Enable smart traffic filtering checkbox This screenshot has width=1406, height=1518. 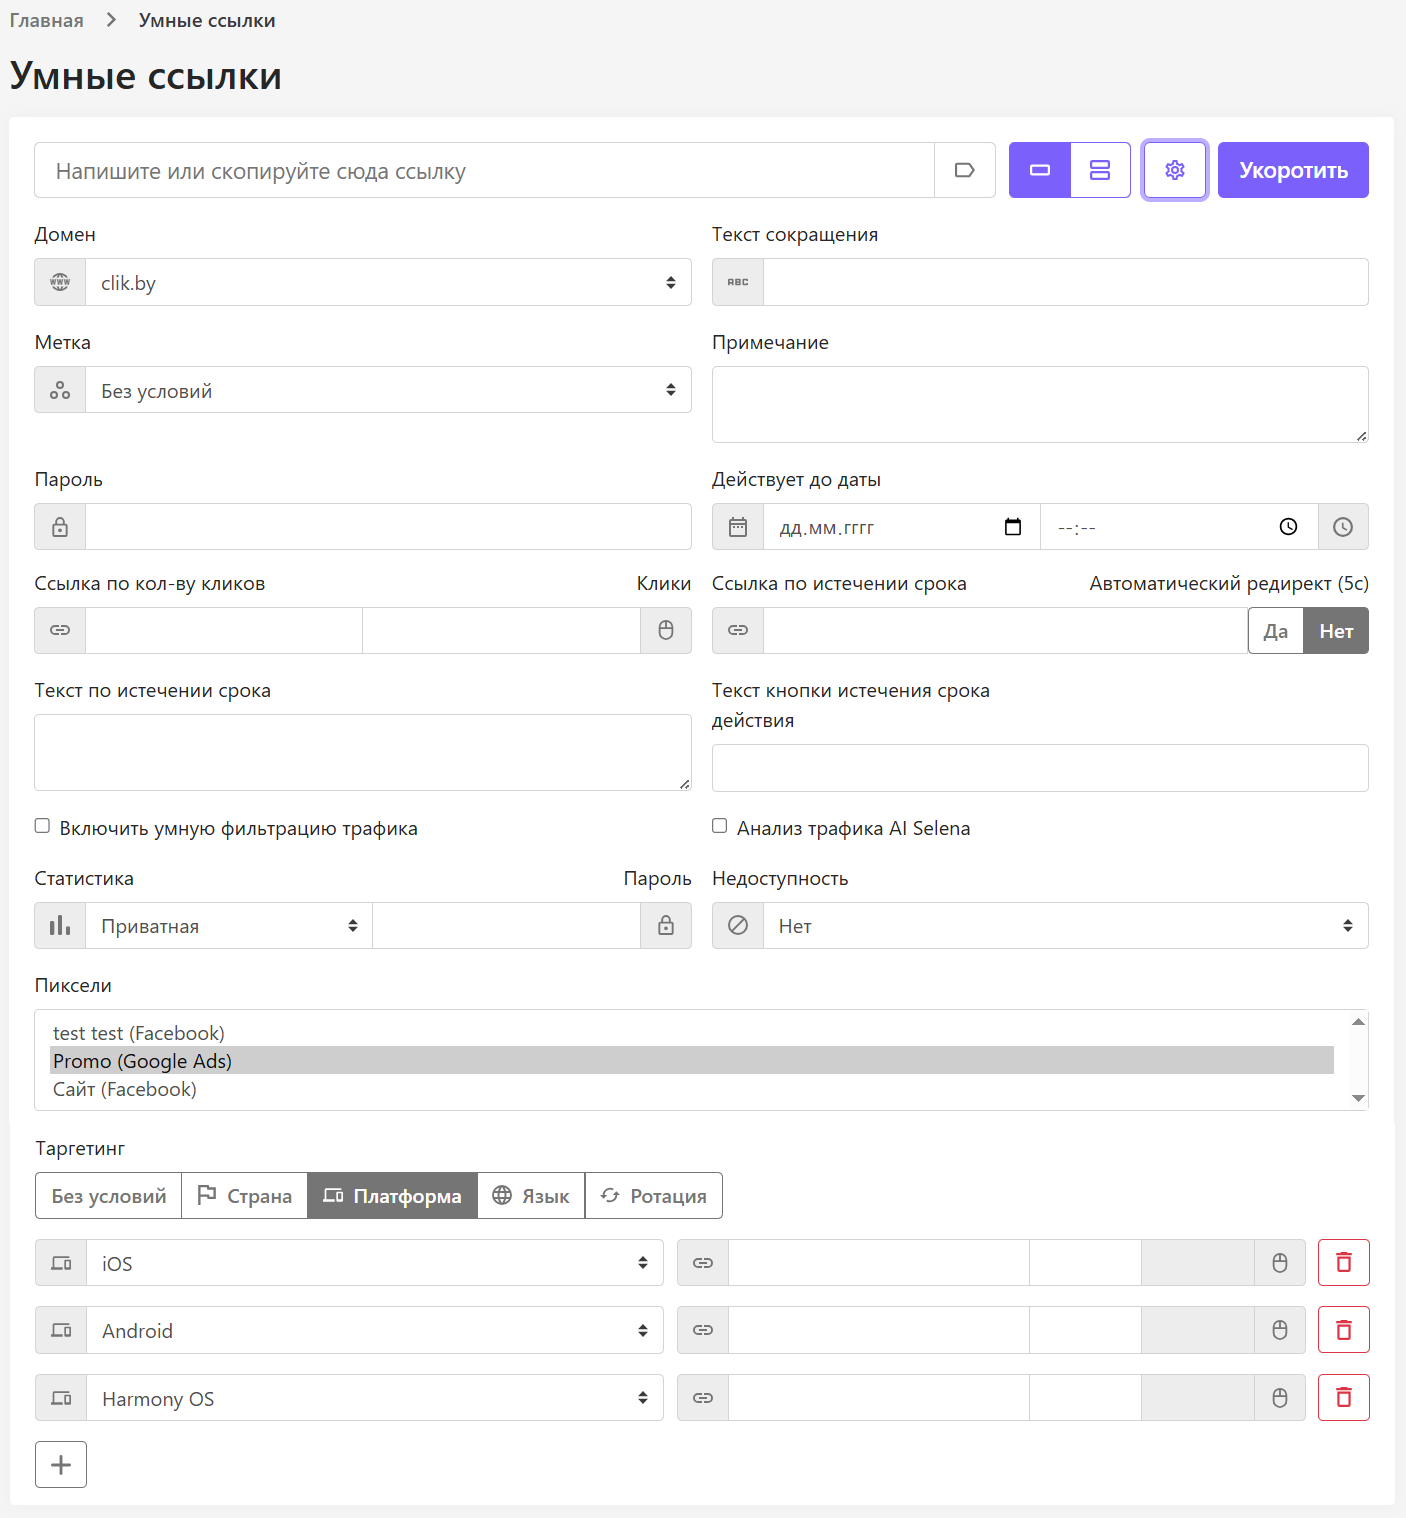coord(42,826)
